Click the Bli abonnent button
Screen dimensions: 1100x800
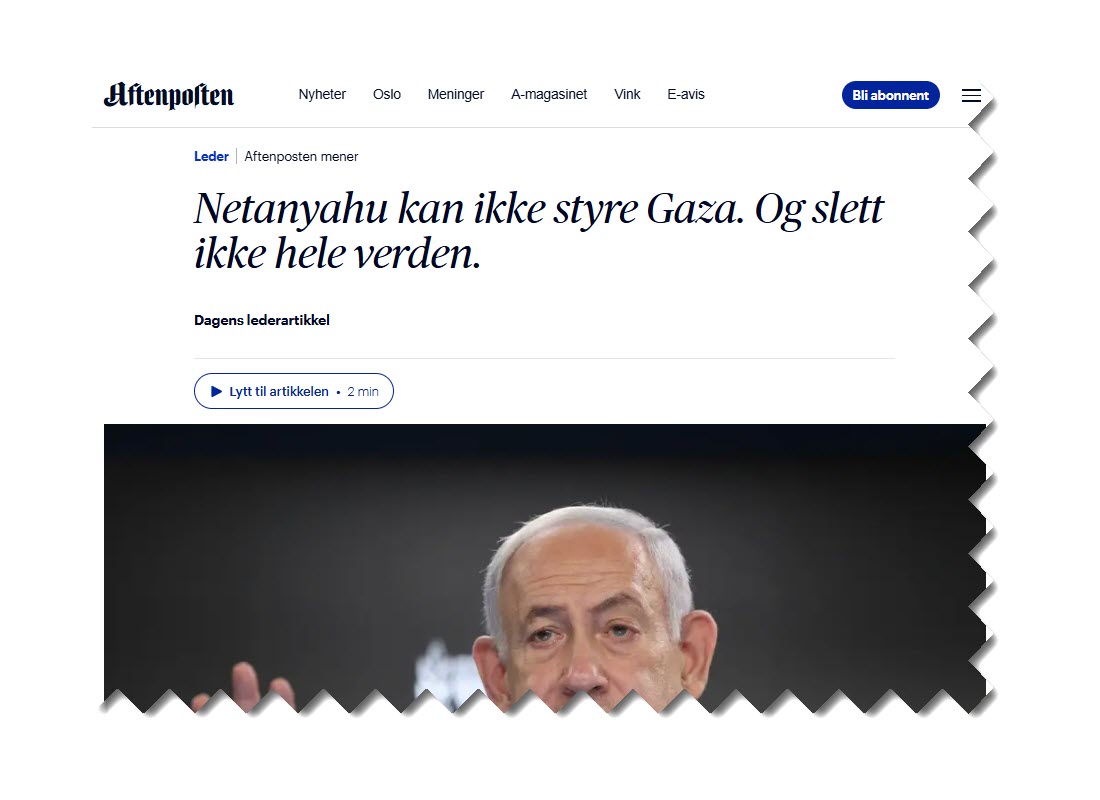click(890, 95)
